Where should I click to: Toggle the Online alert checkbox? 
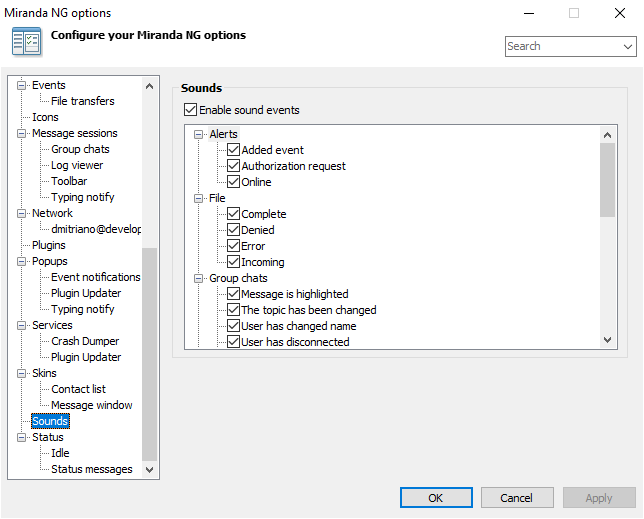[233, 181]
